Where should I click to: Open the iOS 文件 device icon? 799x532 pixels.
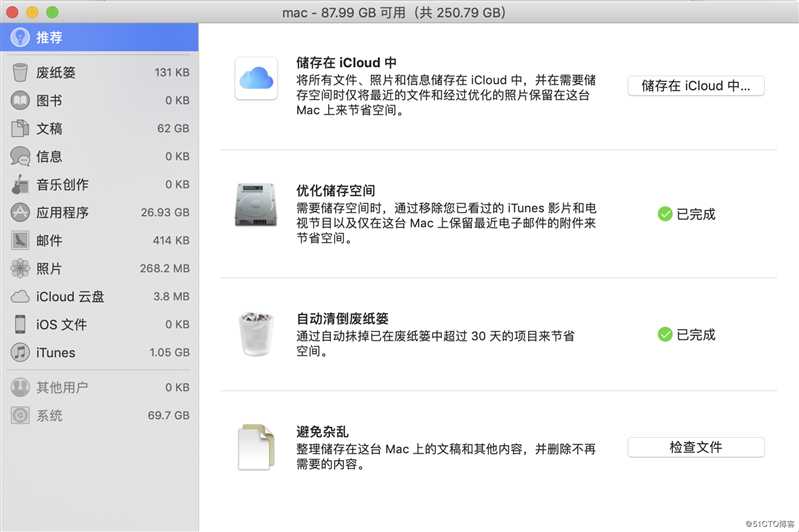click(x=20, y=324)
